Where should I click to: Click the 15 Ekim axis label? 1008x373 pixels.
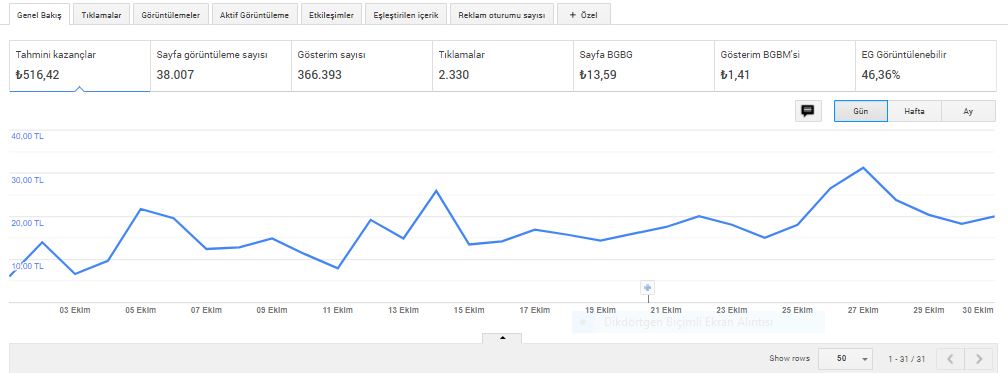(469, 310)
